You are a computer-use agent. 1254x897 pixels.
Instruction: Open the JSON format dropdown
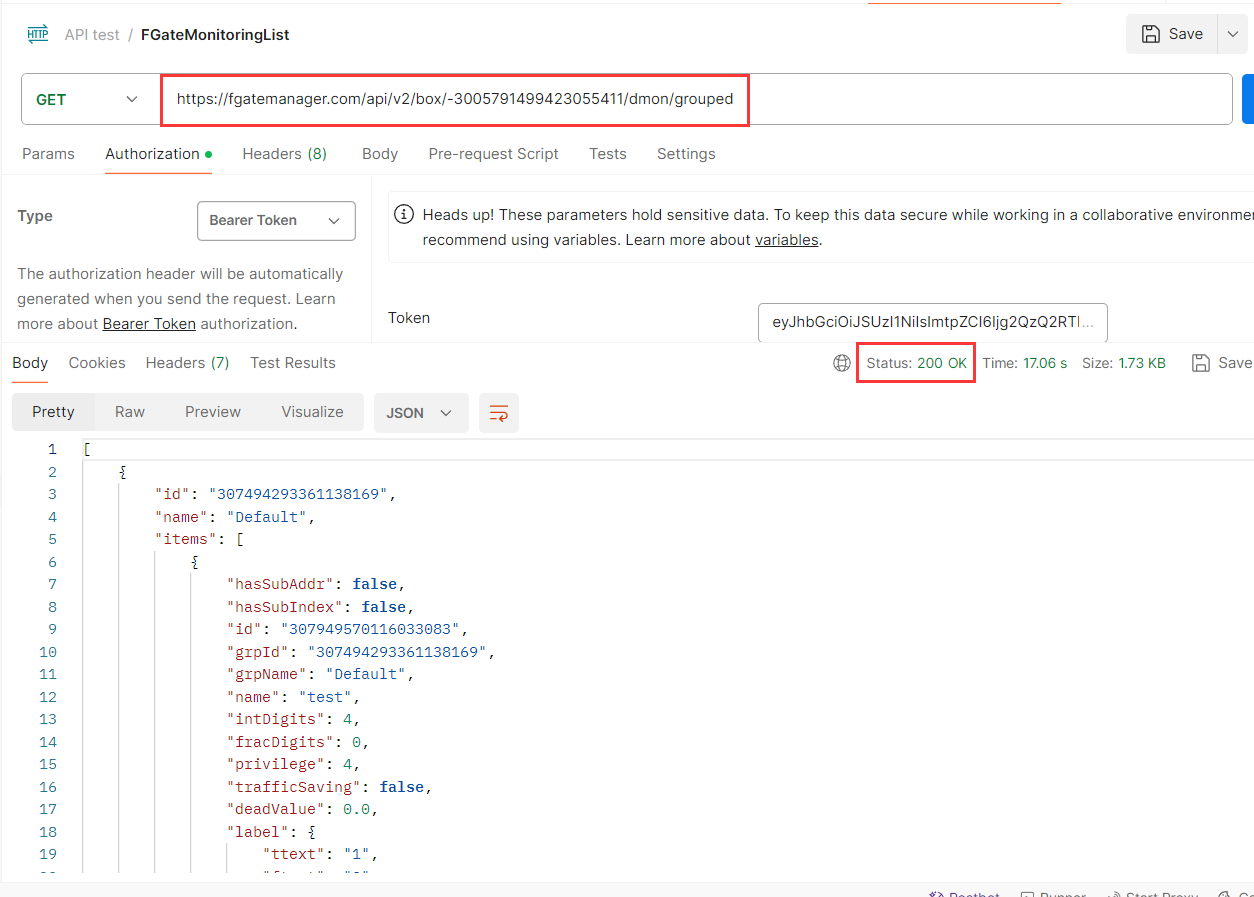(x=421, y=413)
